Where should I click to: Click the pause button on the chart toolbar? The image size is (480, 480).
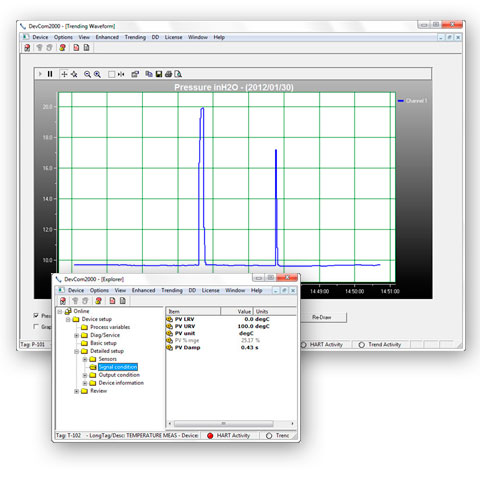tap(50, 74)
